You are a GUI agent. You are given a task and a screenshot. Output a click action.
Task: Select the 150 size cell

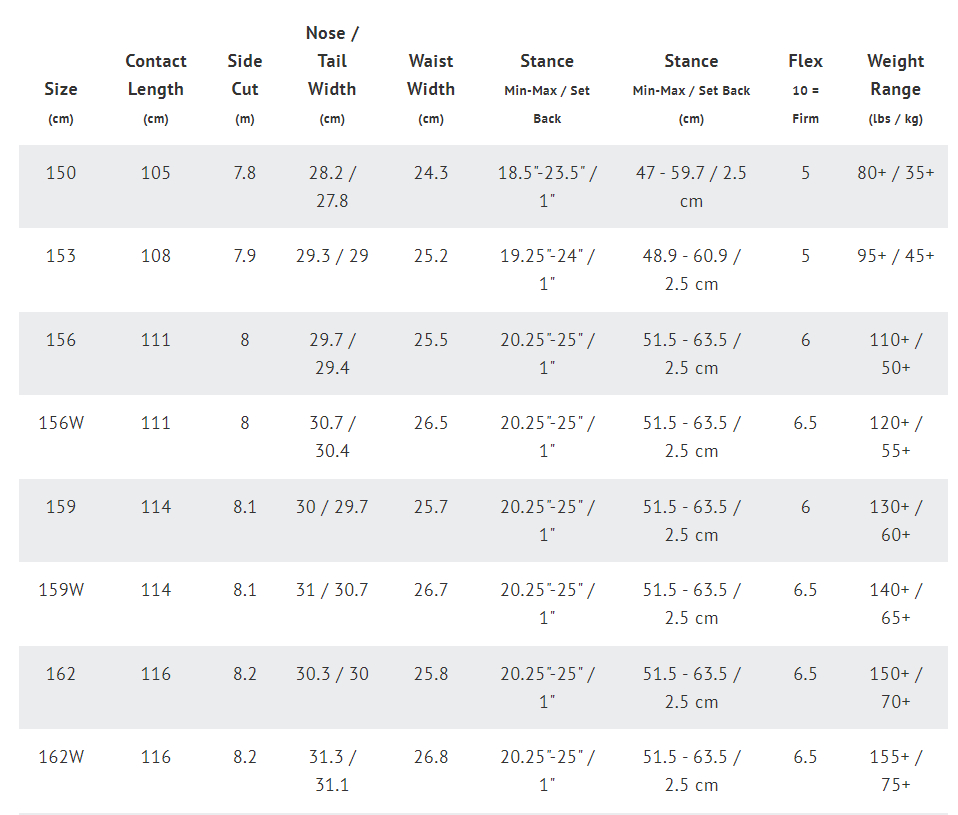[60, 173]
